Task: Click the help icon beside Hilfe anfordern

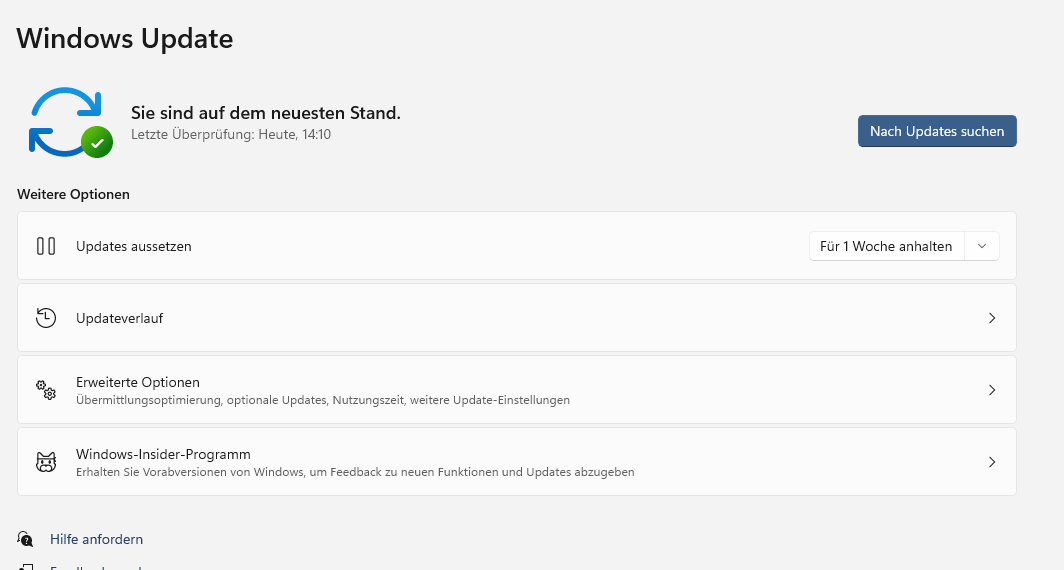Action: click(x=25, y=539)
